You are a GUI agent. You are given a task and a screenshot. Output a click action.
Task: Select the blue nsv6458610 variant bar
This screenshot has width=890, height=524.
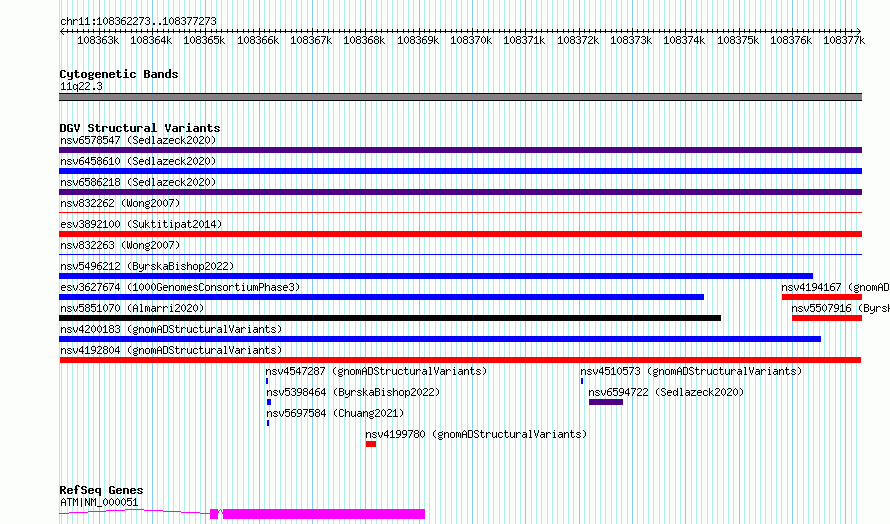pos(460,171)
